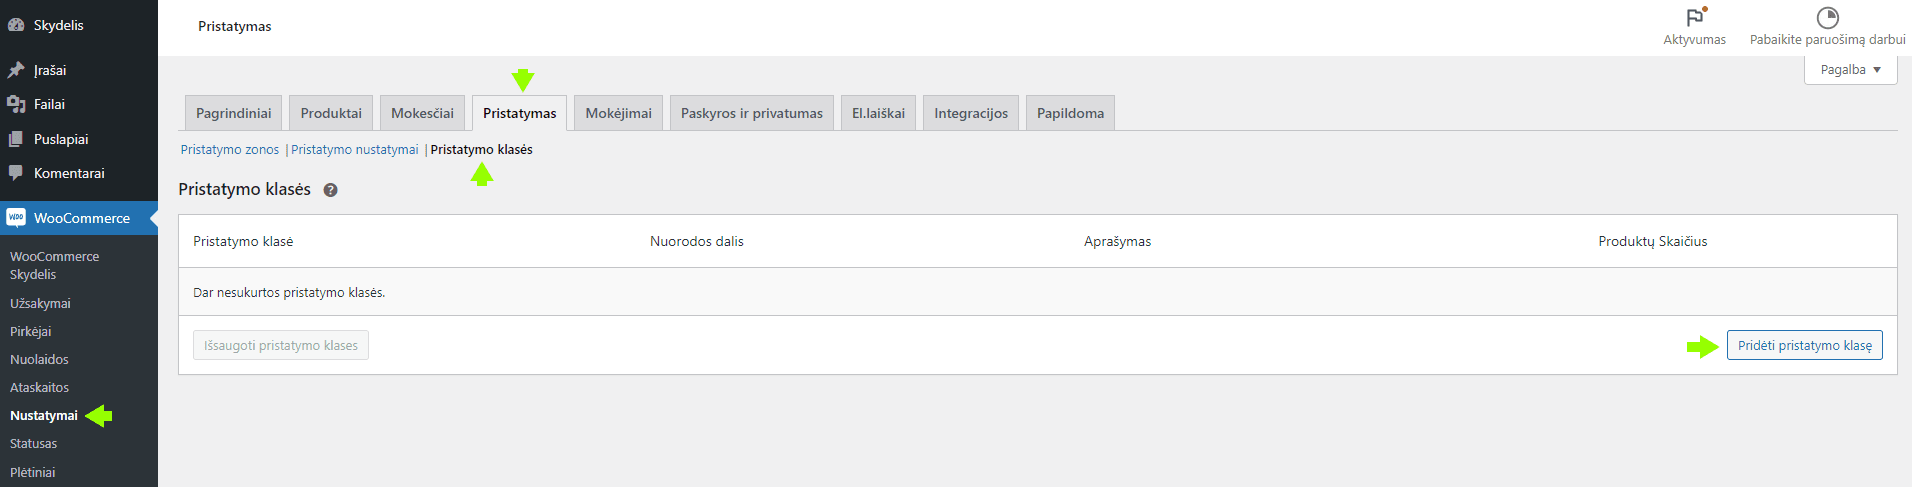This screenshot has height=487, width=1912.
Task: Open the Pristatymo nustatymai link
Action: [355, 150]
